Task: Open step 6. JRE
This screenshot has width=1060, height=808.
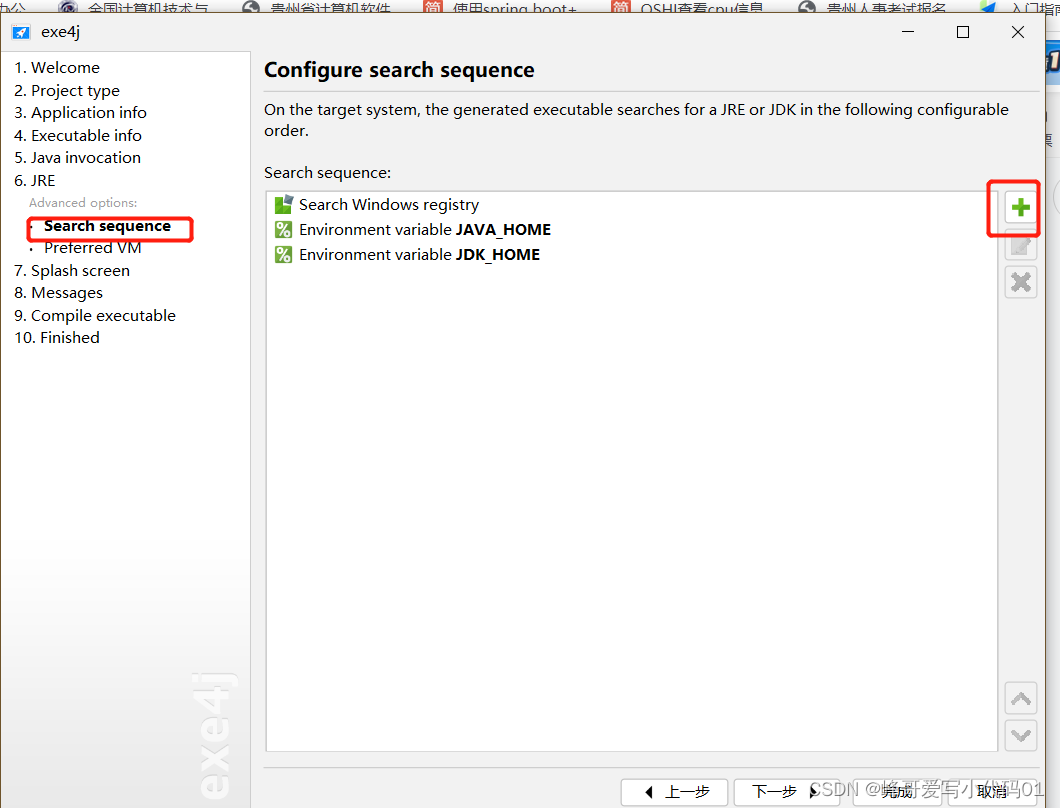Action: (x=34, y=181)
